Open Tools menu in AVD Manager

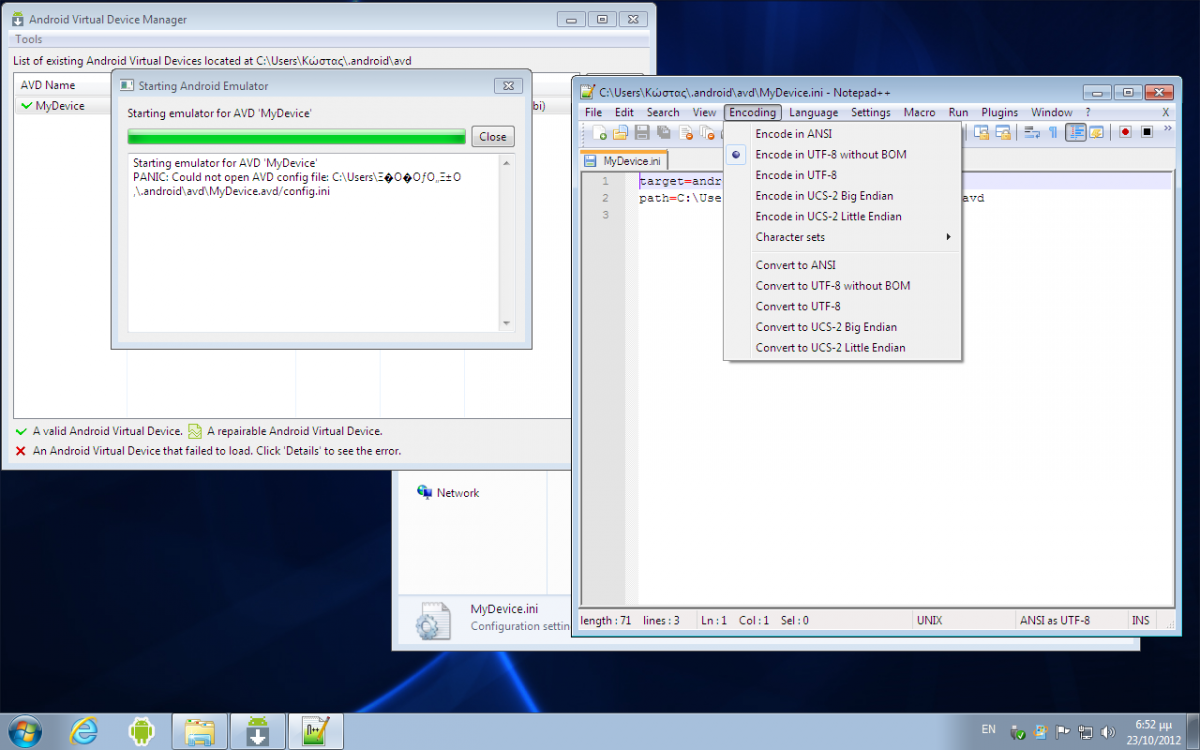pyautogui.click(x=29, y=39)
